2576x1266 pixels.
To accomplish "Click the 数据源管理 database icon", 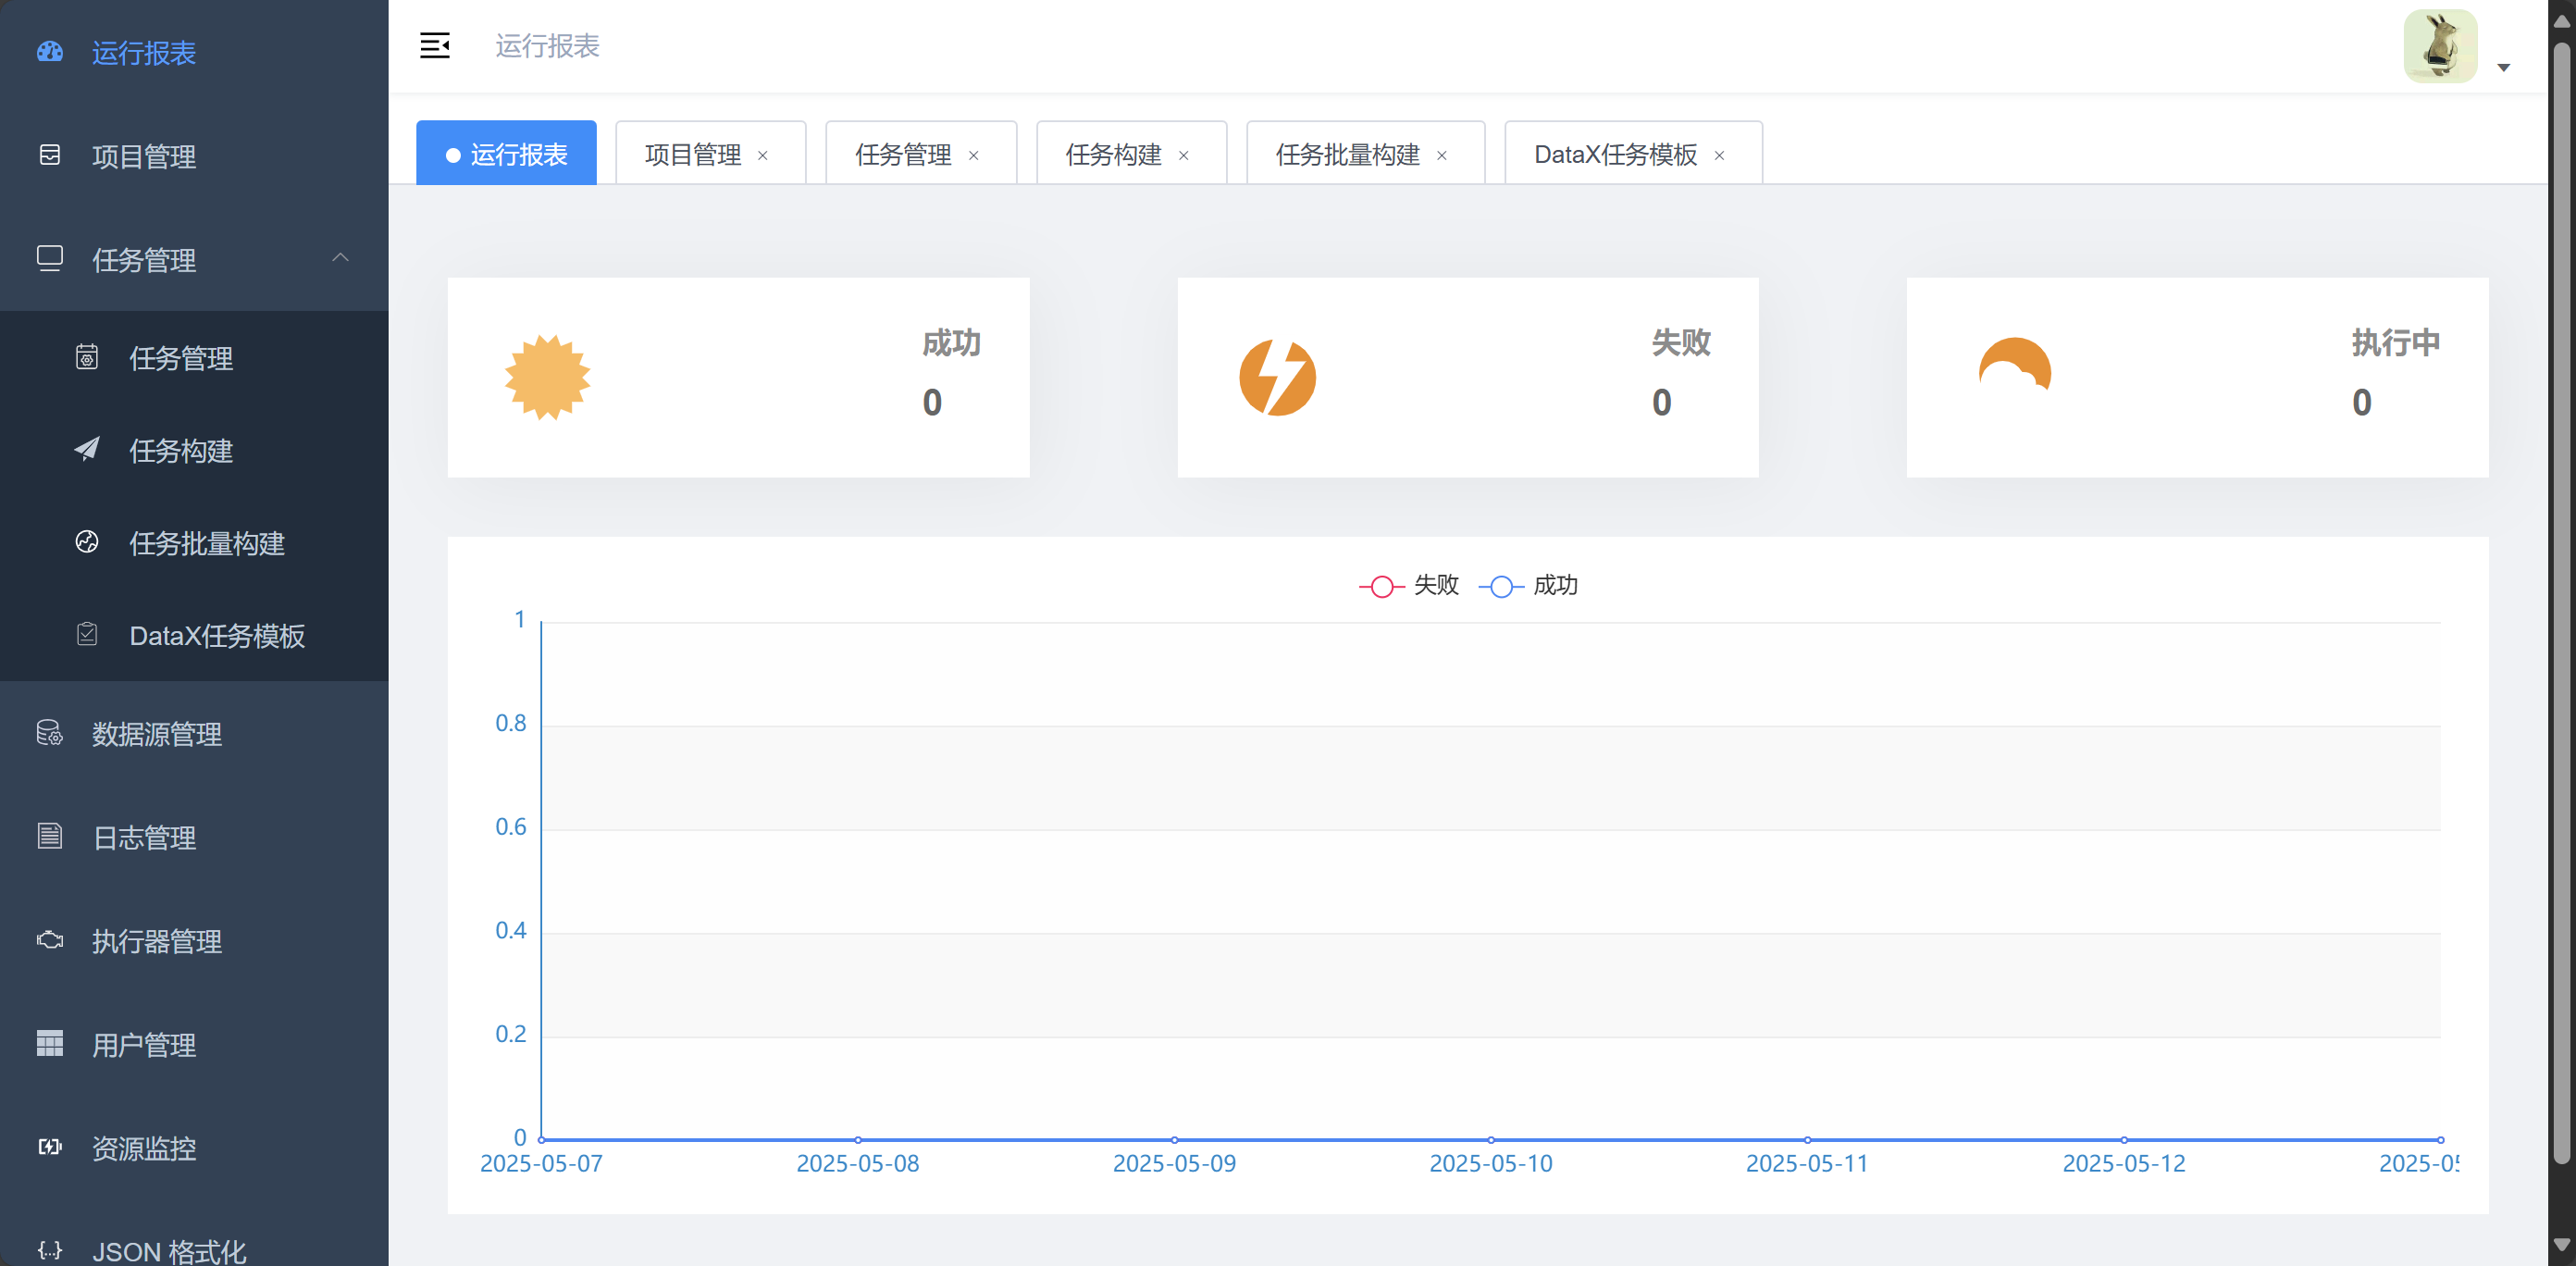I will [50, 733].
